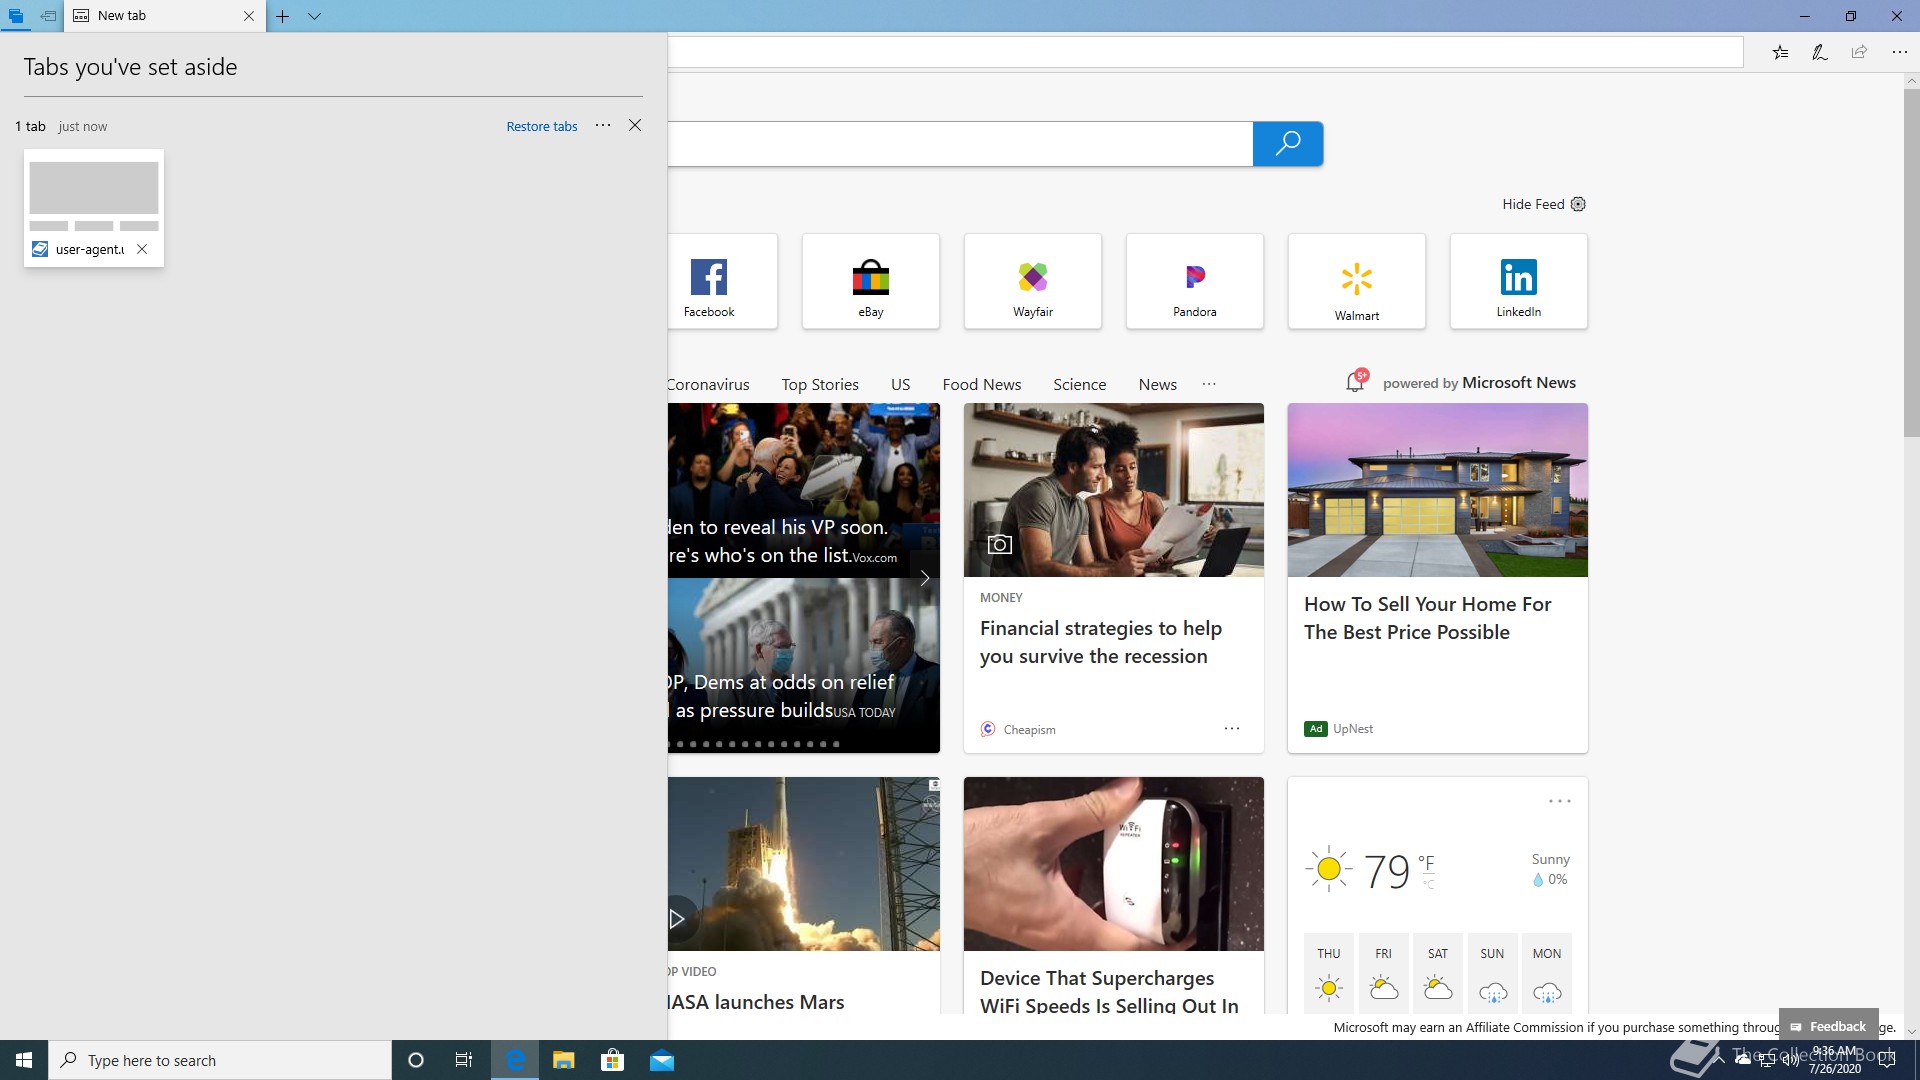Select the SUN forecast day
The height and width of the screenshot is (1080, 1920).
pyautogui.click(x=1492, y=972)
